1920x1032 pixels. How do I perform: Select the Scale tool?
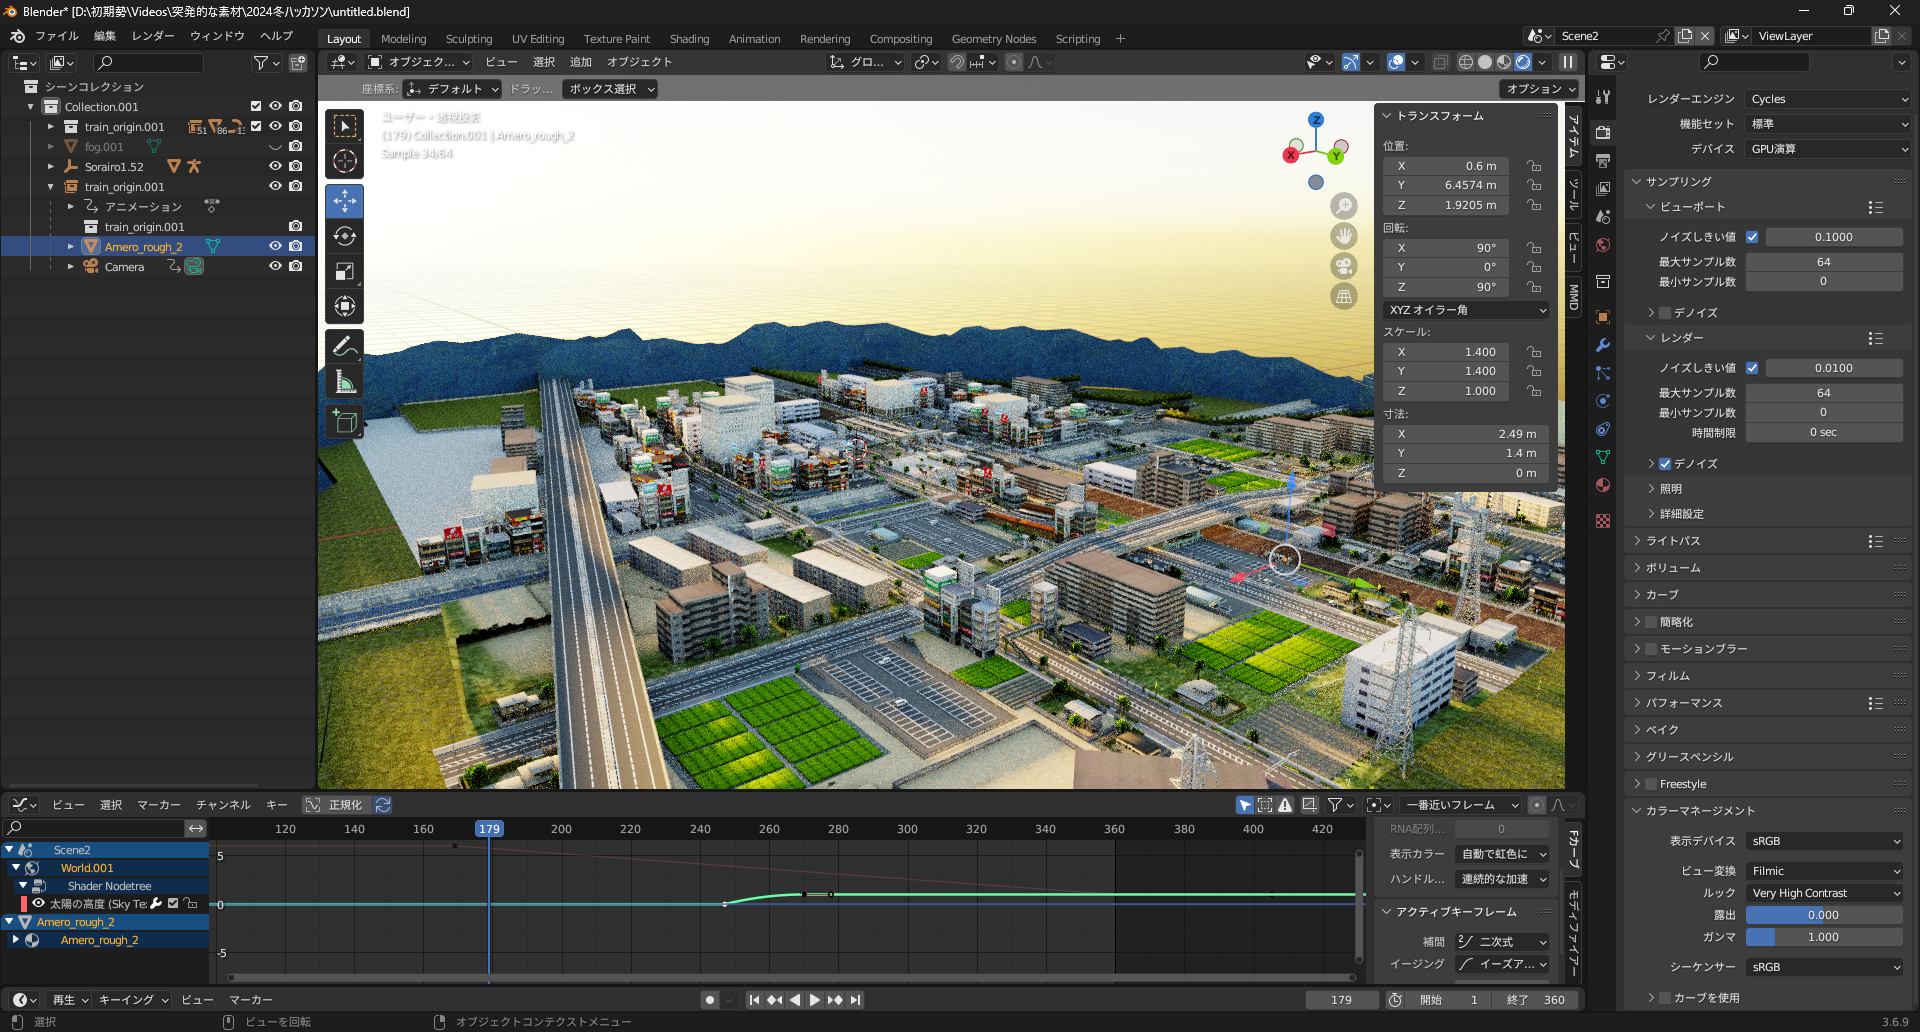tap(345, 271)
